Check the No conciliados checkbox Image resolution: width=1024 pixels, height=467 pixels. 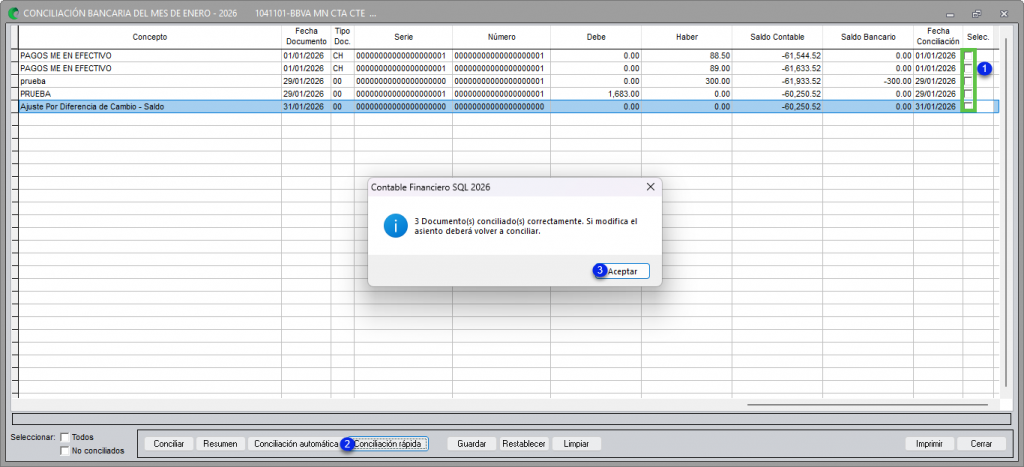click(65, 450)
